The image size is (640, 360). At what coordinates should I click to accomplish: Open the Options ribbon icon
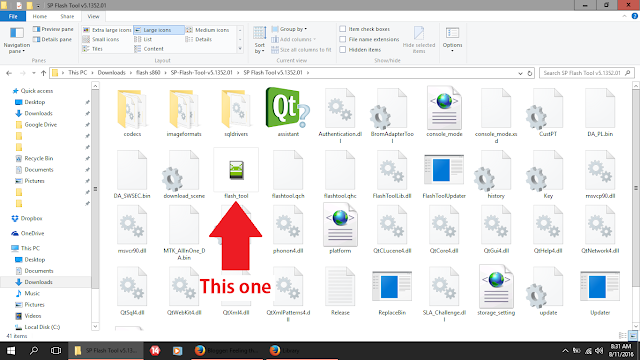pyautogui.click(x=452, y=38)
